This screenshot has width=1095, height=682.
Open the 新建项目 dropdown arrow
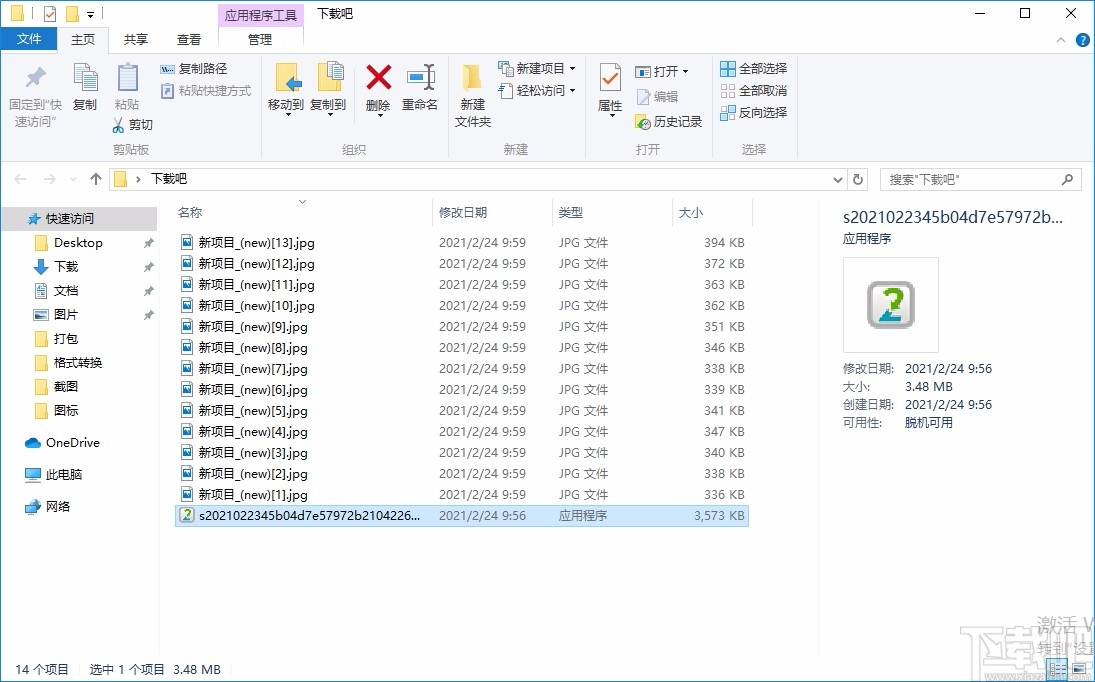[571, 69]
